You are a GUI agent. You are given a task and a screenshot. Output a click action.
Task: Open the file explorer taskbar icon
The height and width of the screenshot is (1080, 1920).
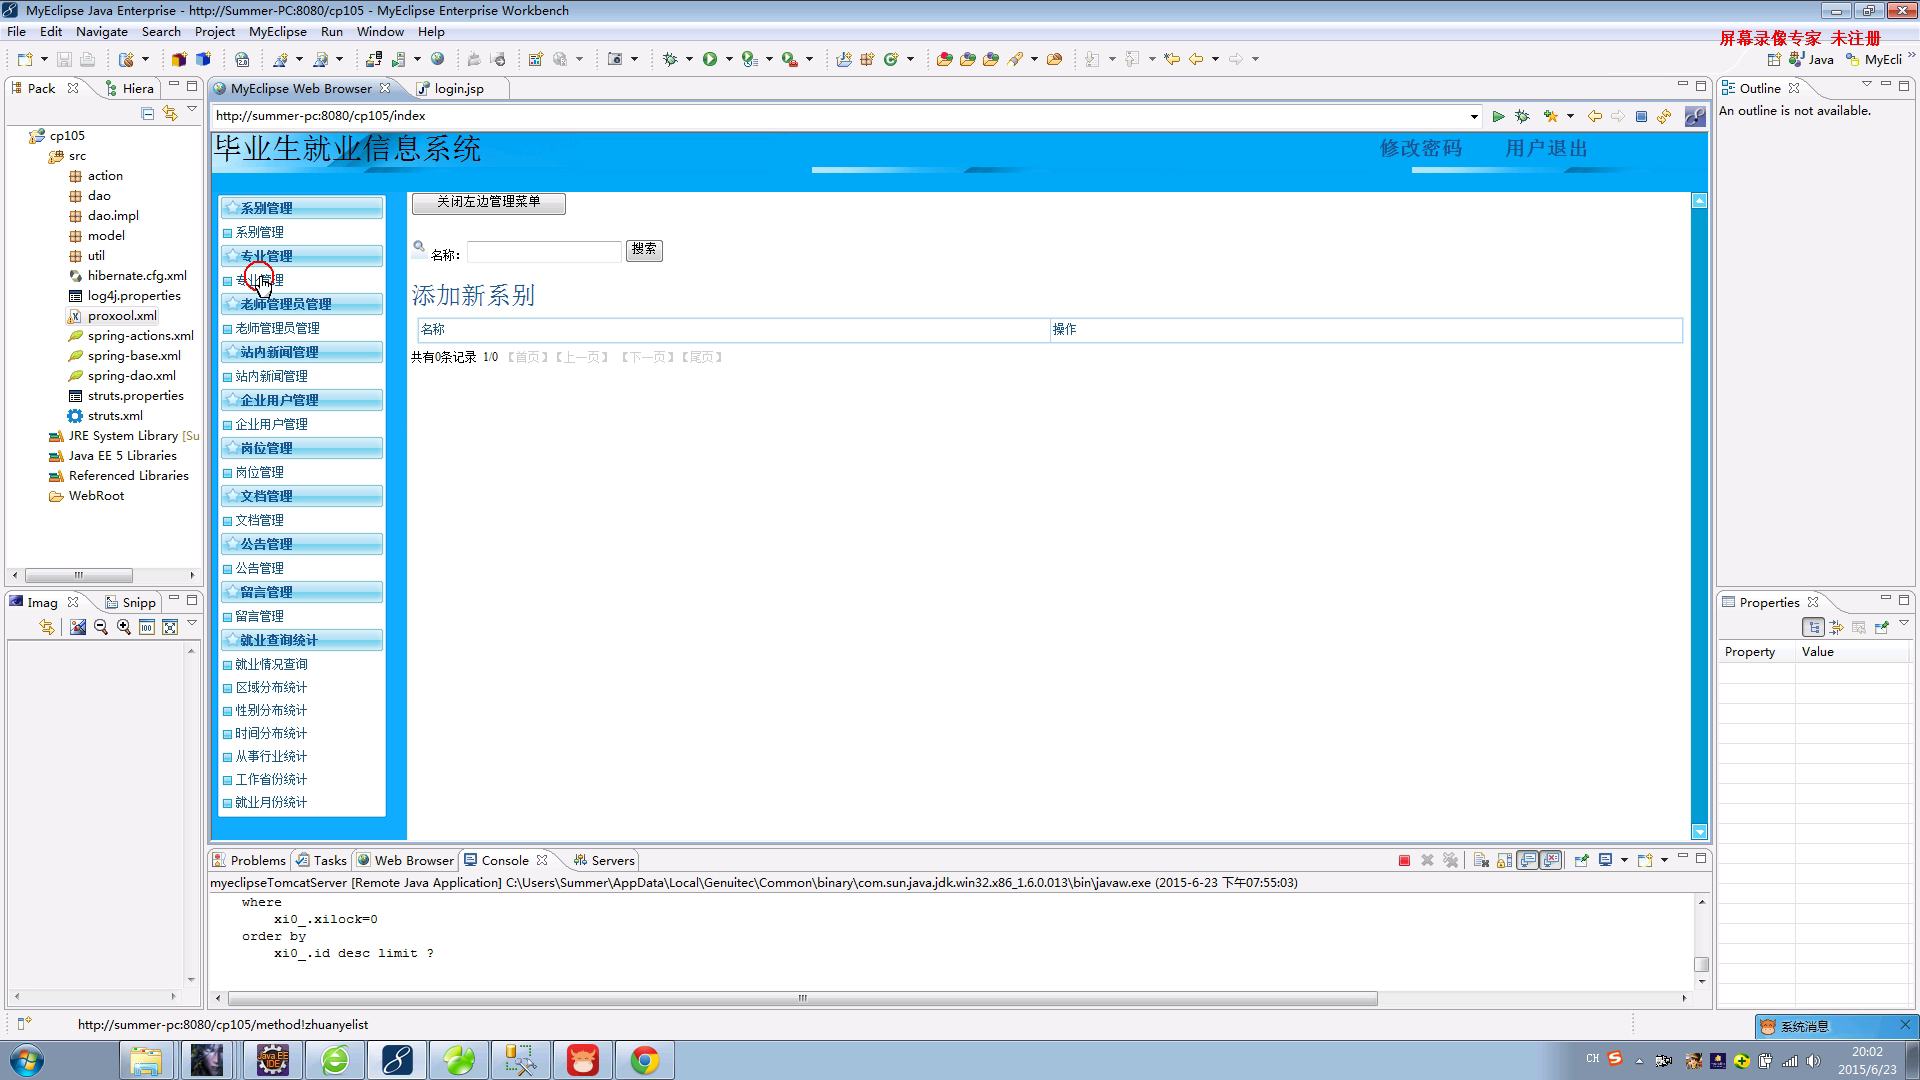(x=146, y=1060)
